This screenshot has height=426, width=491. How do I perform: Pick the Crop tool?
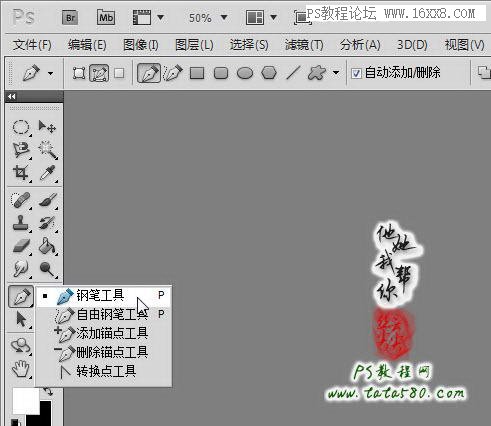tap(21, 173)
